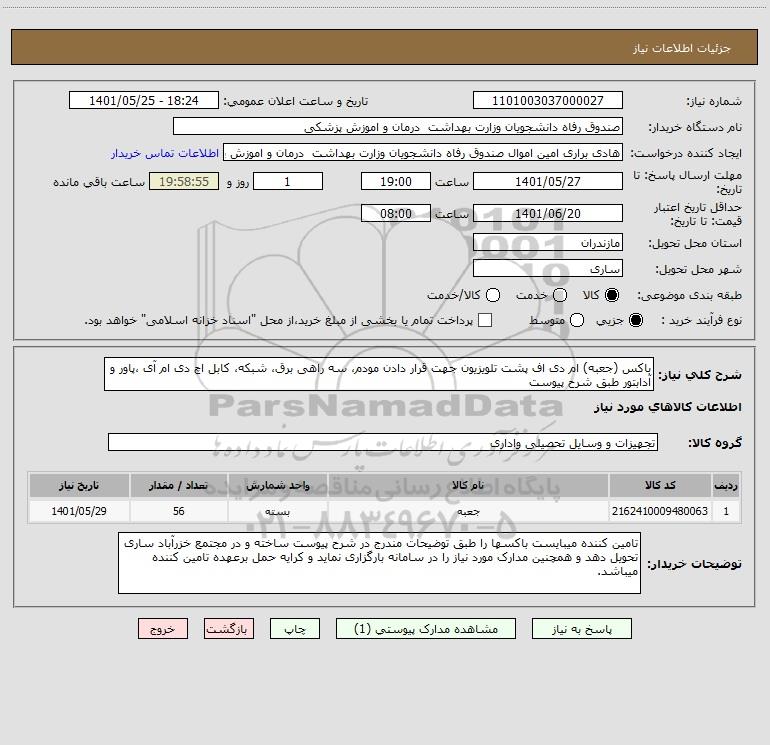The height and width of the screenshot is (745, 770).
Task: Click the remaining days field showing 1
Action: click(288, 181)
